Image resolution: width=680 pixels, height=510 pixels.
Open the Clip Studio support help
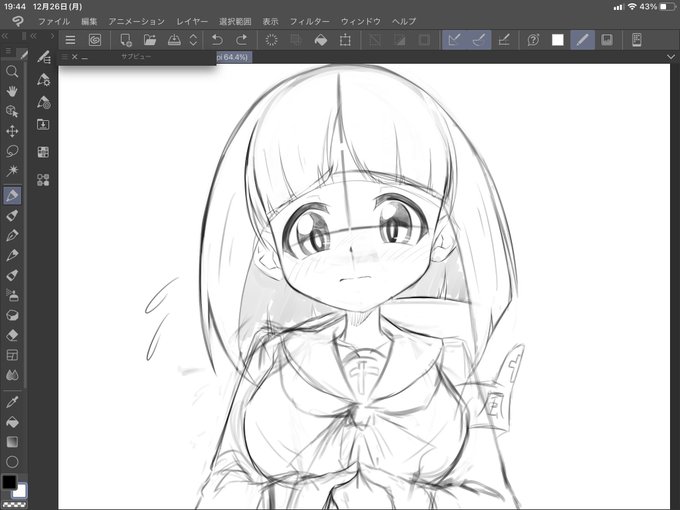(x=533, y=40)
